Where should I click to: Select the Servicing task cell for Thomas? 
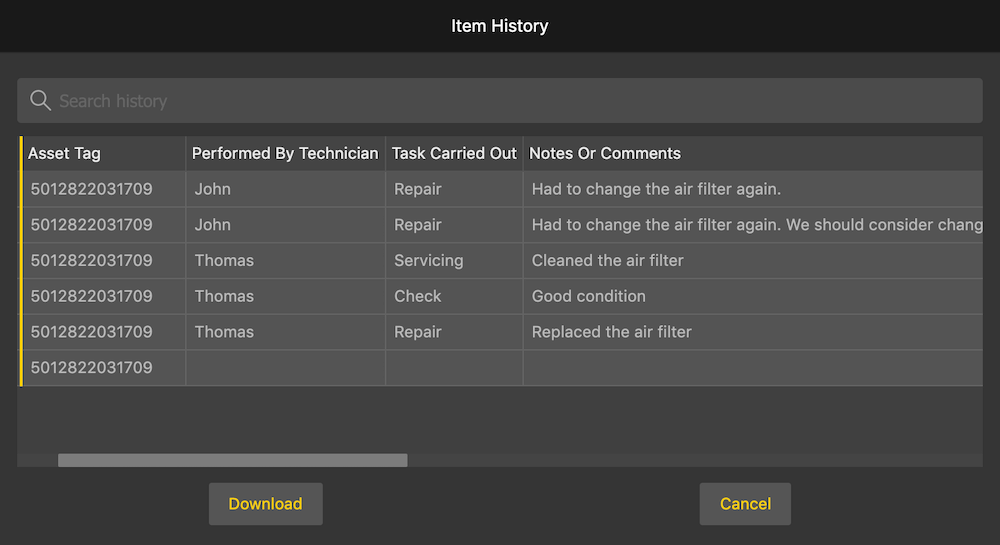428,260
